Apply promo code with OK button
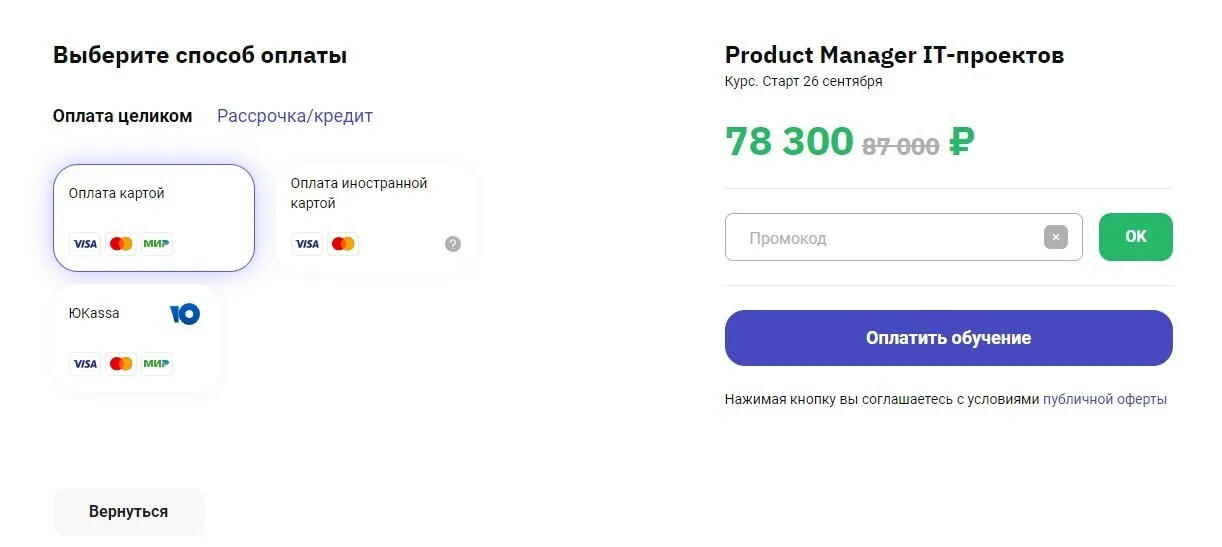The image size is (1222, 547). coord(1135,237)
